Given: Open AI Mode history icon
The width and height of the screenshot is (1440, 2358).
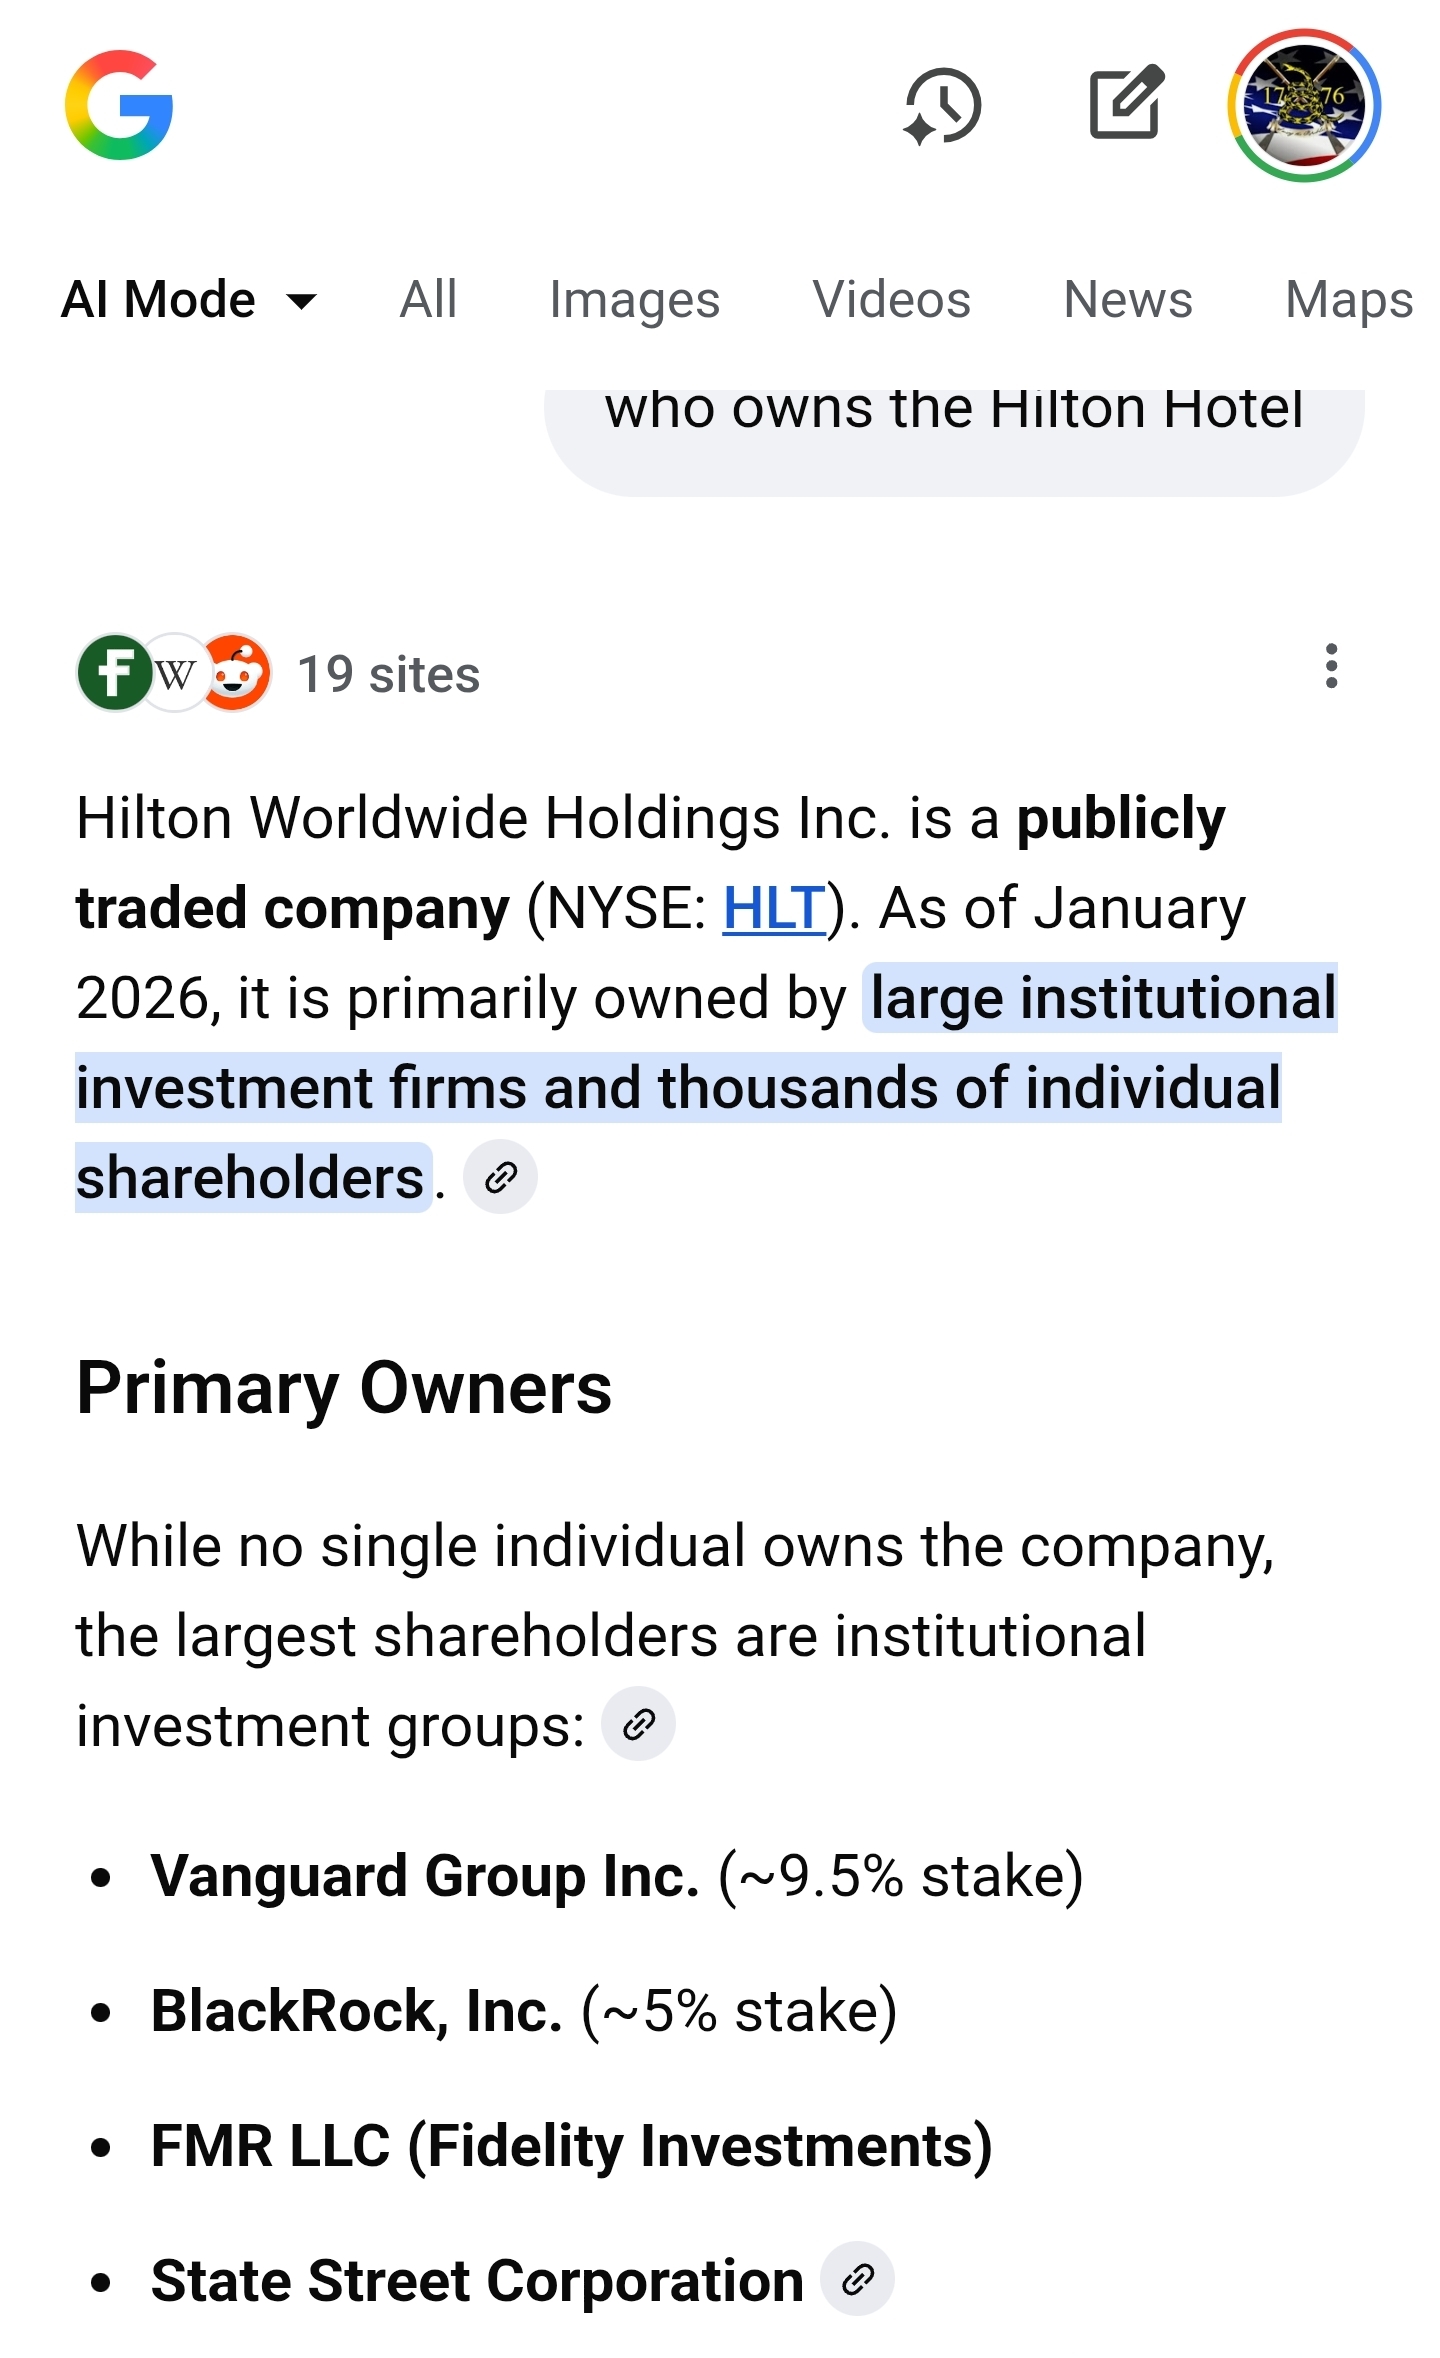Looking at the screenshot, I should 942,105.
